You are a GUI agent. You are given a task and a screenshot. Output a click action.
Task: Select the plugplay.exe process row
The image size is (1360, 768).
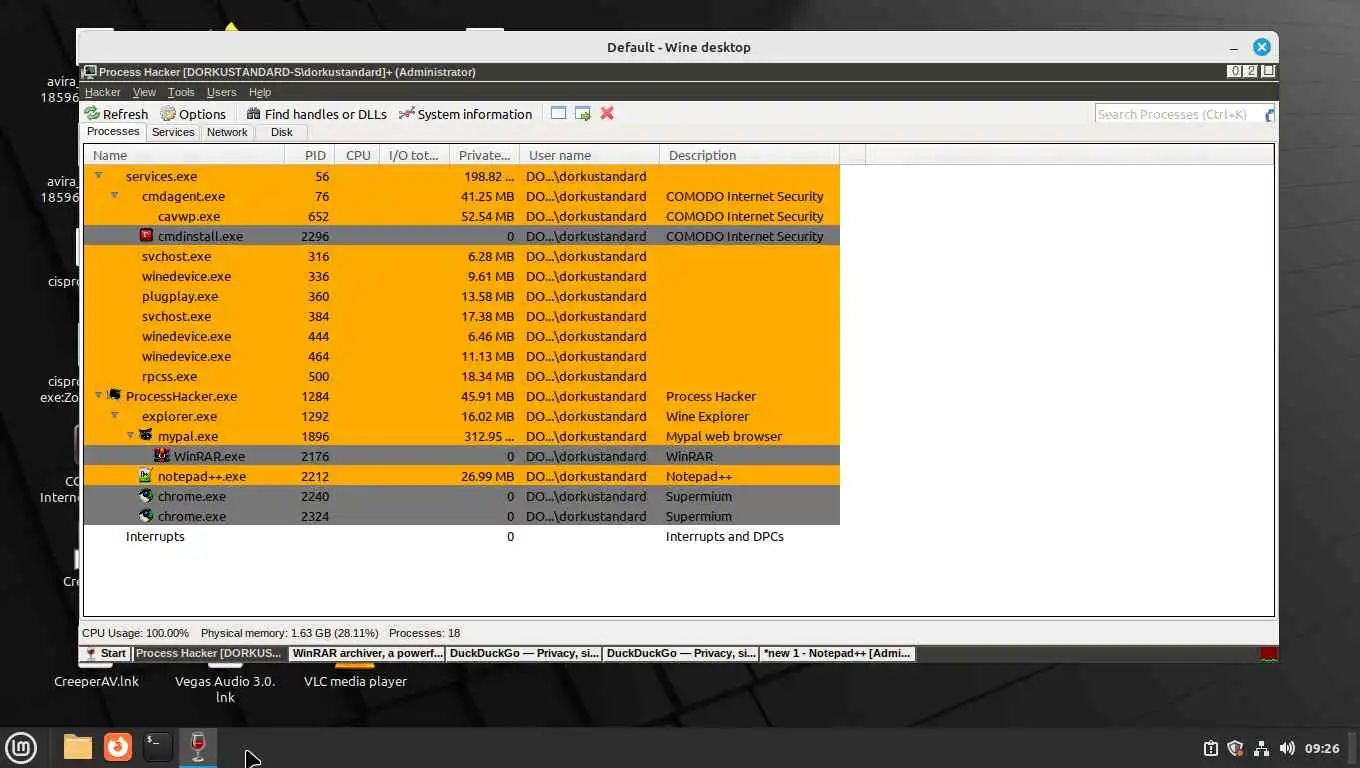(462, 296)
